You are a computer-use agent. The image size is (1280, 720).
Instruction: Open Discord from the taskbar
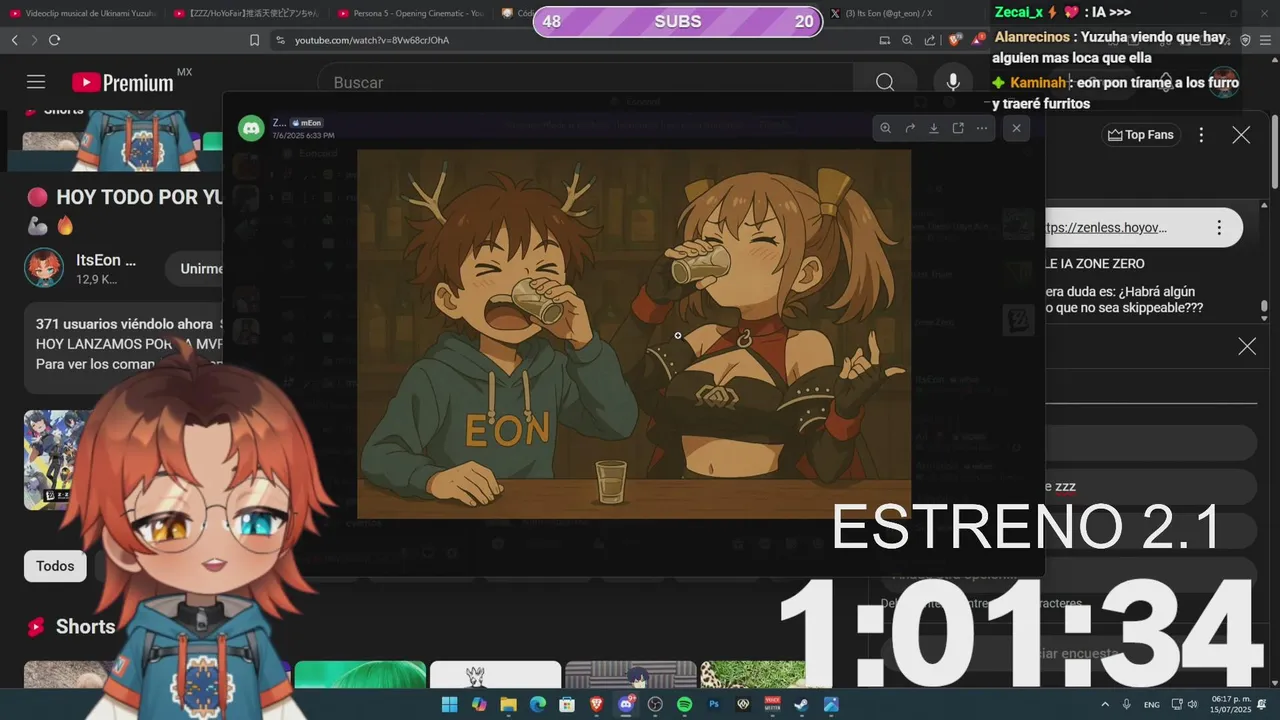click(626, 704)
